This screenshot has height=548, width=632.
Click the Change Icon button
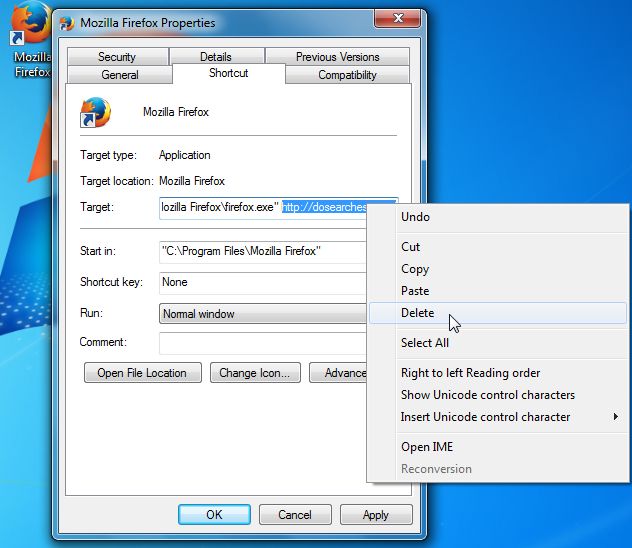(255, 373)
